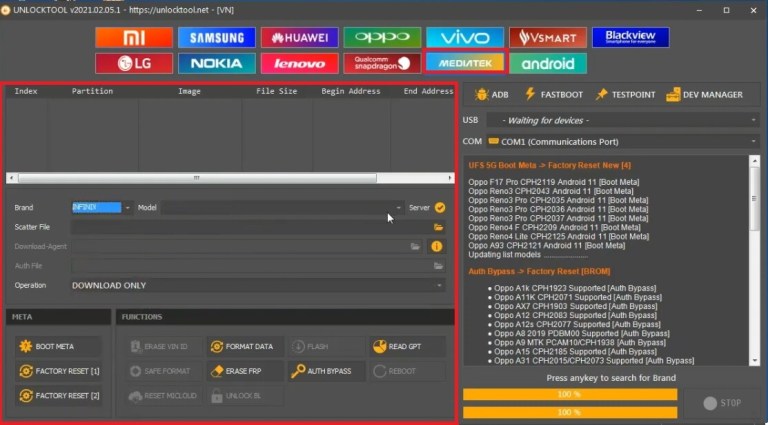Click the End Address column header
This screenshot has width=768, height=425.
[x=428, y=91]
